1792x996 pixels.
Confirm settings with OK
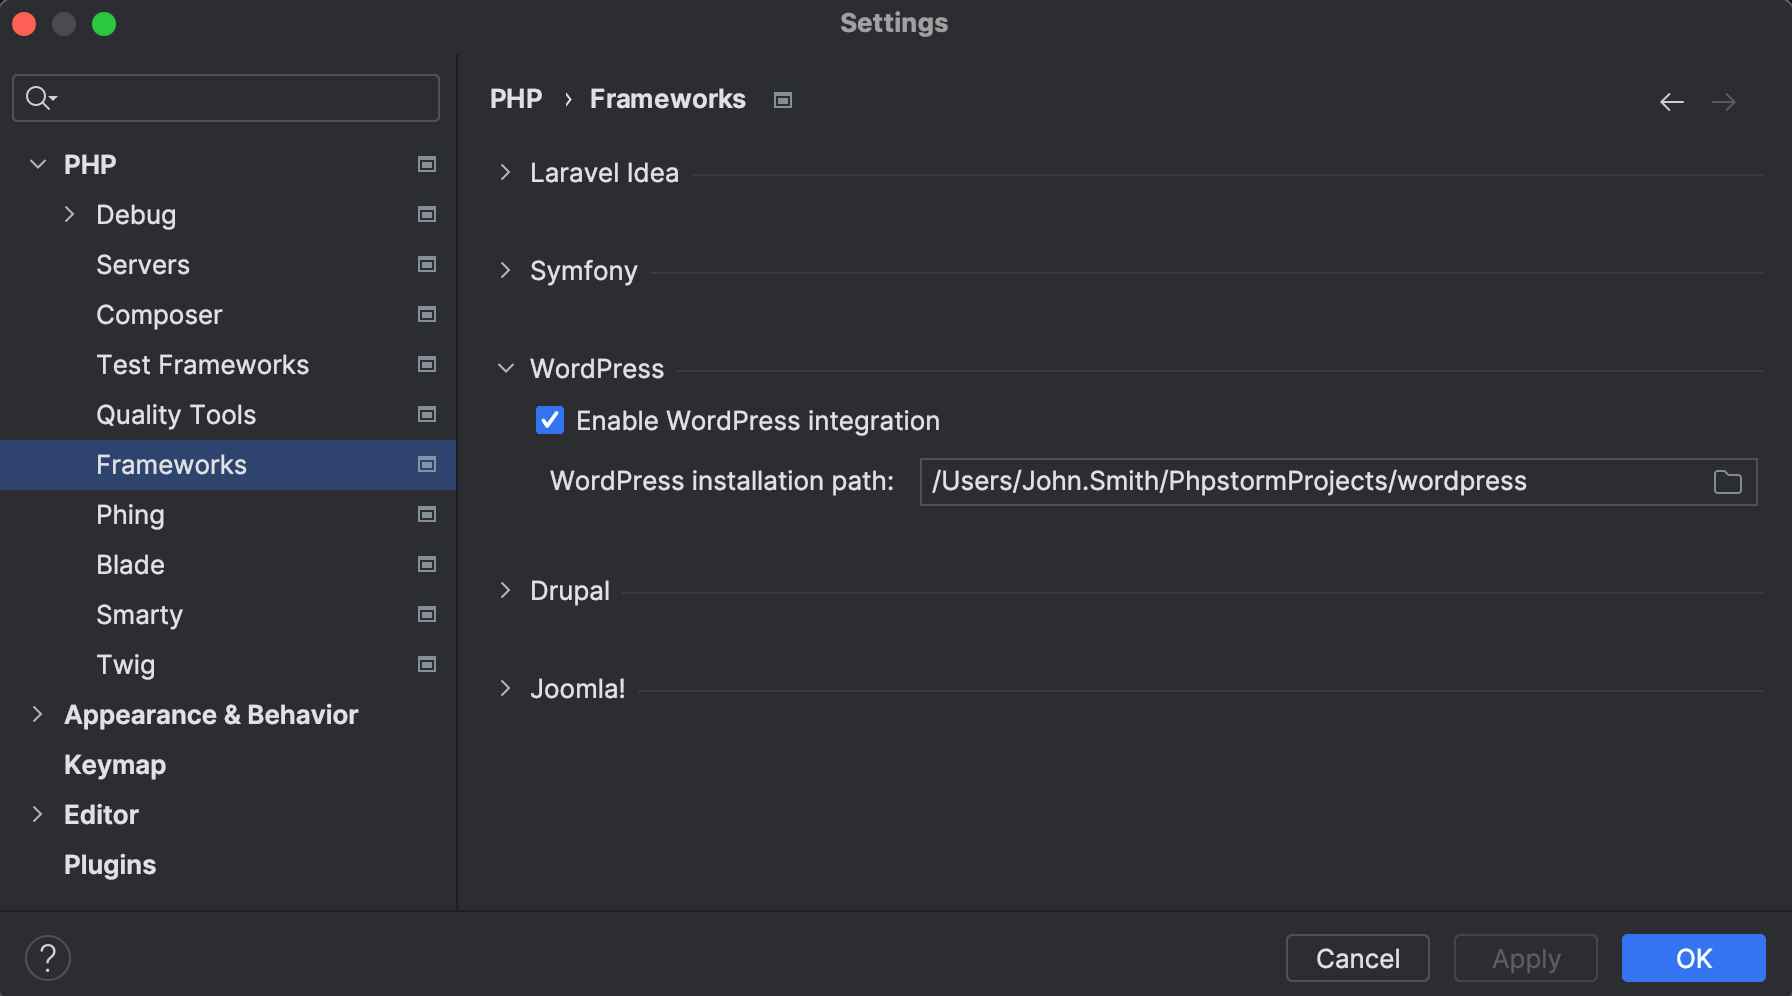pos(1693,958)
